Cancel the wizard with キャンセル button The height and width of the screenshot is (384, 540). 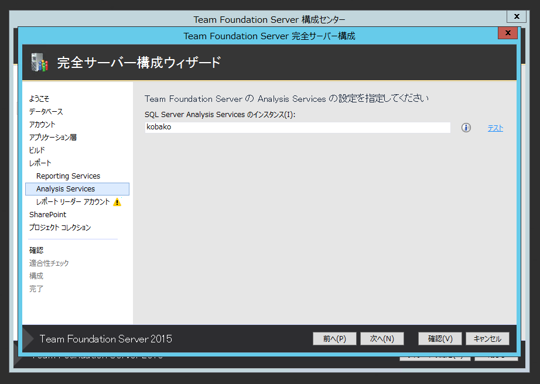tap(487, 339)
